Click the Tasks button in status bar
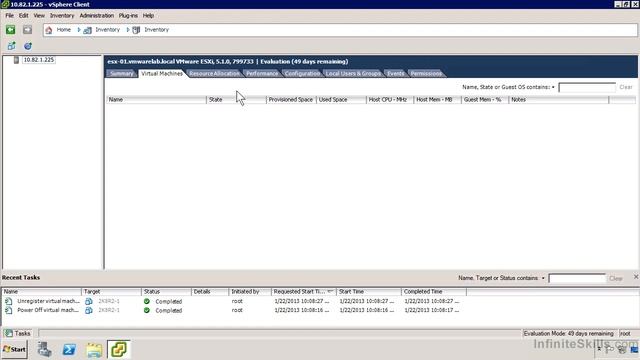This screenshot has width=640, height=360. (x=18, y=333)
